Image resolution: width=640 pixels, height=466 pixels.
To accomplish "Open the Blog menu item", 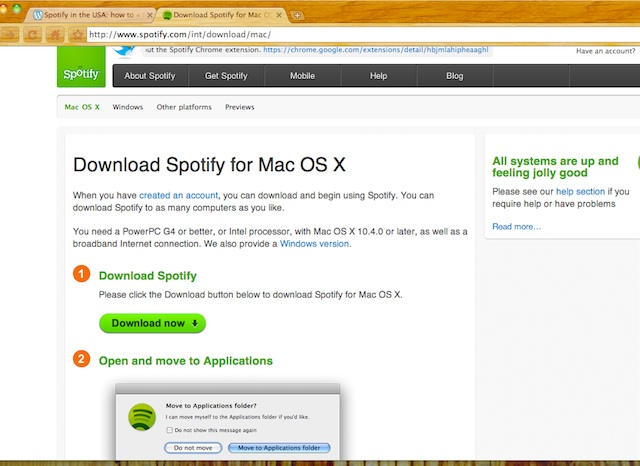I will [x=454, y=76].
